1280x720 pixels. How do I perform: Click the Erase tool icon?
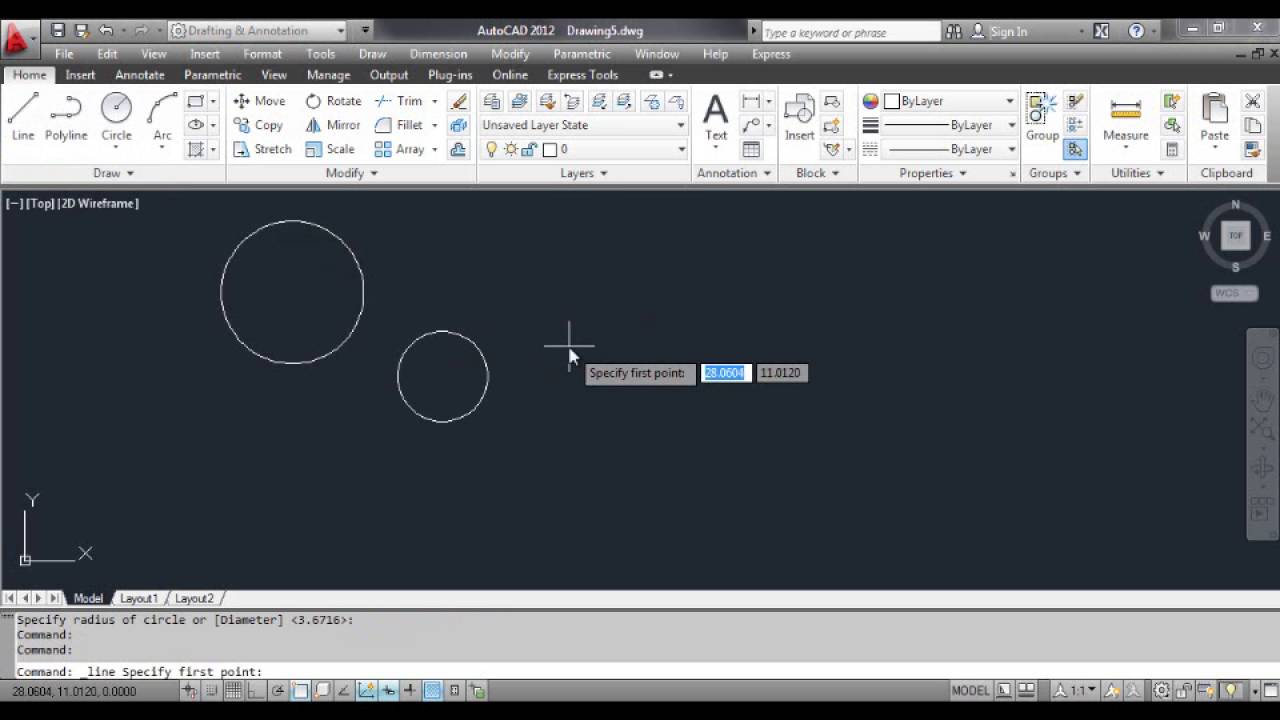tap(459, 101)
